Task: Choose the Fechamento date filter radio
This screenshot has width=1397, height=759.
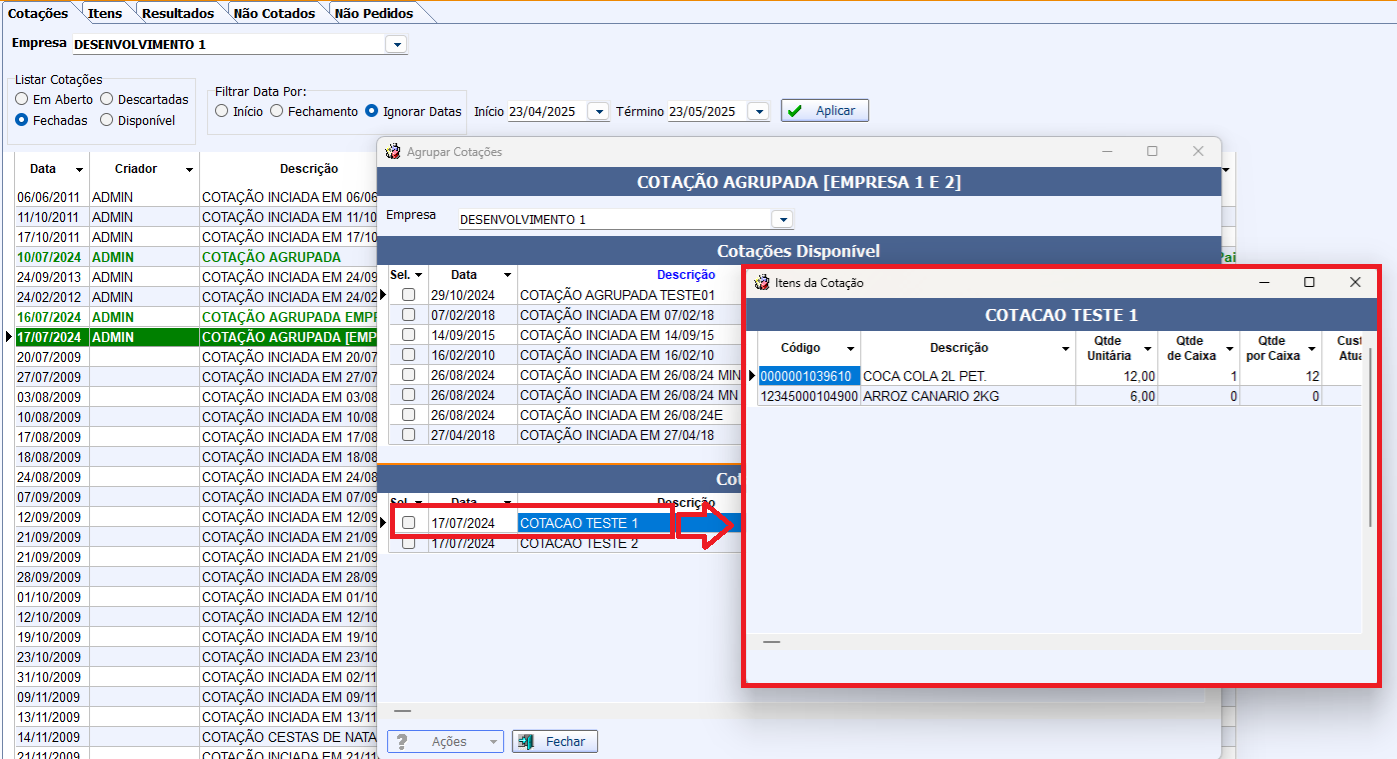Action: (x=277, y=112)
